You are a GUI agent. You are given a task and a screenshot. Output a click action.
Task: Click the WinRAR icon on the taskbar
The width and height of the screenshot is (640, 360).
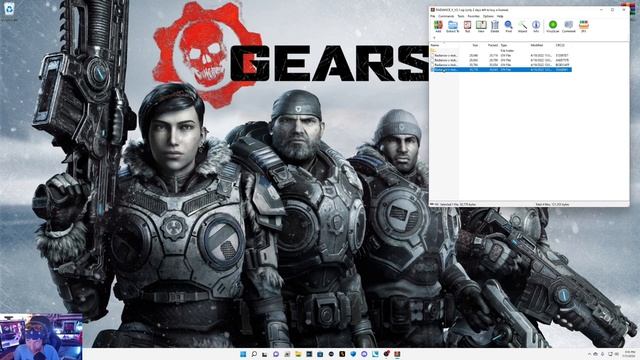(x=397, y=354)
